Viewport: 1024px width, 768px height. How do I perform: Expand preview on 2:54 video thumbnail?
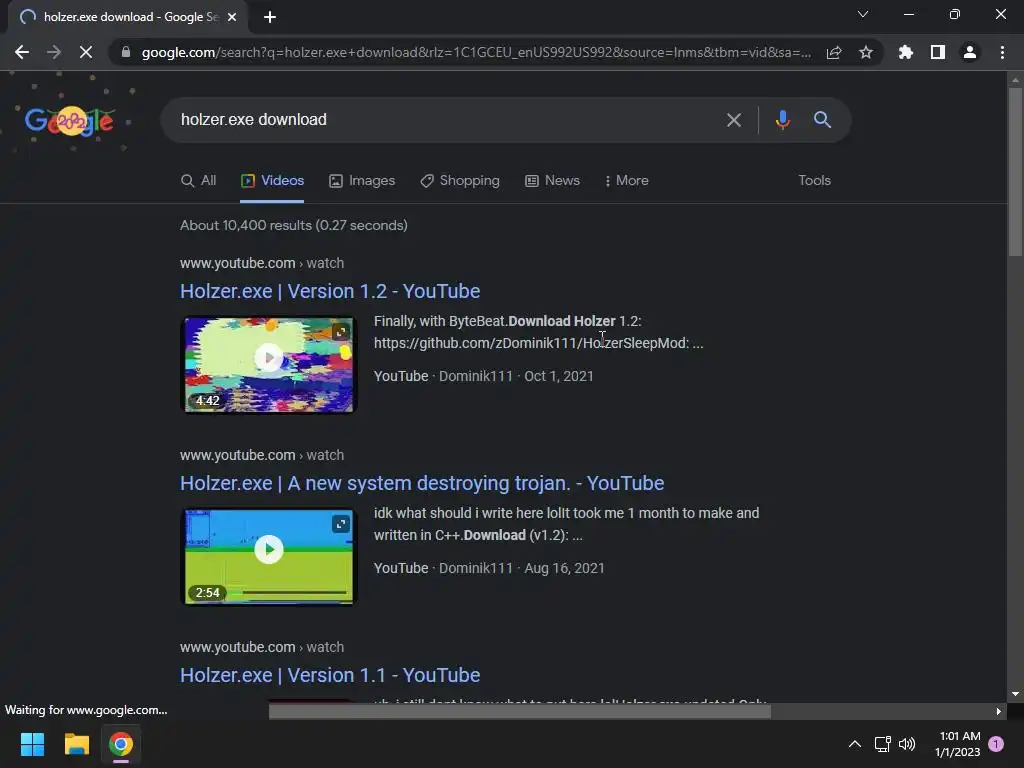click(x=340, y=524)
